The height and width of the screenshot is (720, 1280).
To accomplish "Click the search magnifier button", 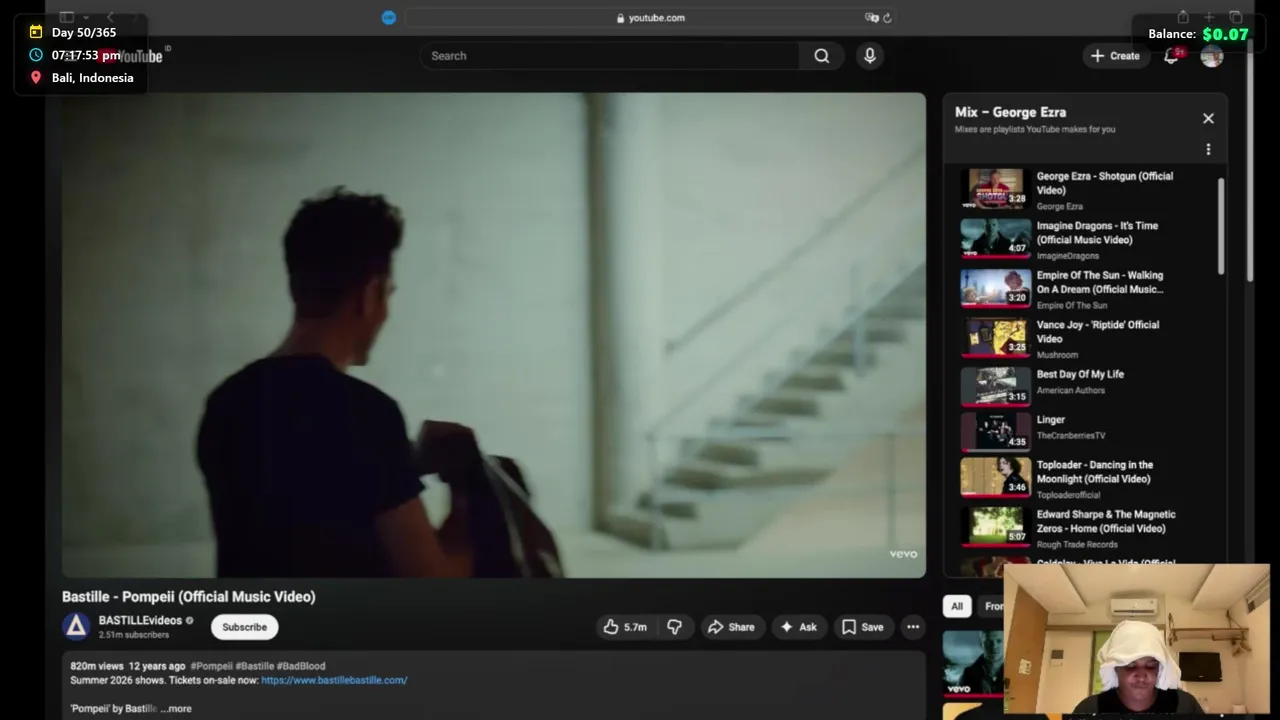I will pos(821,56).
